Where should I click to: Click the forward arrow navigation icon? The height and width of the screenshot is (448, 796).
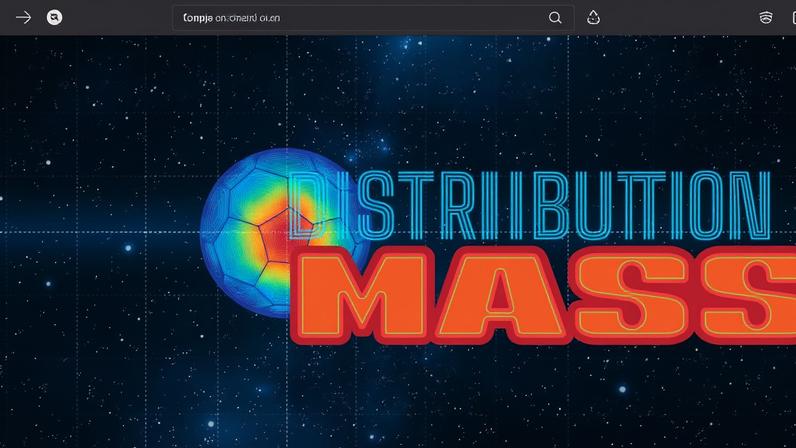23,18
